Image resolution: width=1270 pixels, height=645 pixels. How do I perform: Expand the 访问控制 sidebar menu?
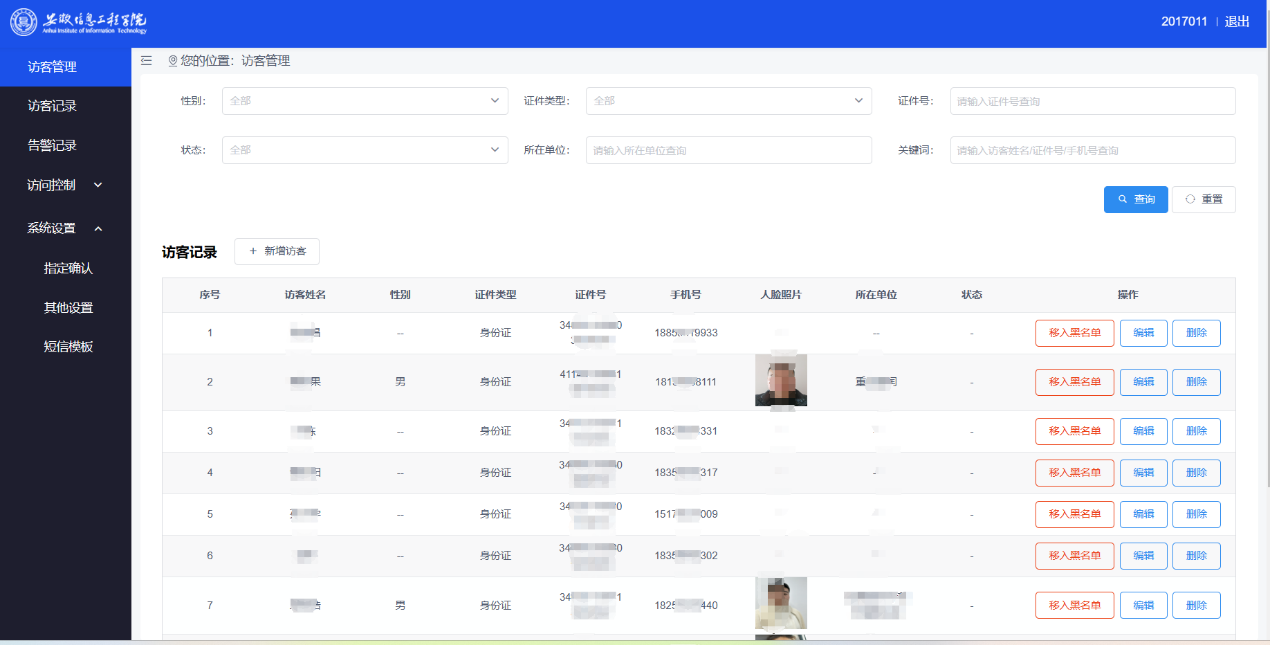pyautogui.click(x=65, y=185)
